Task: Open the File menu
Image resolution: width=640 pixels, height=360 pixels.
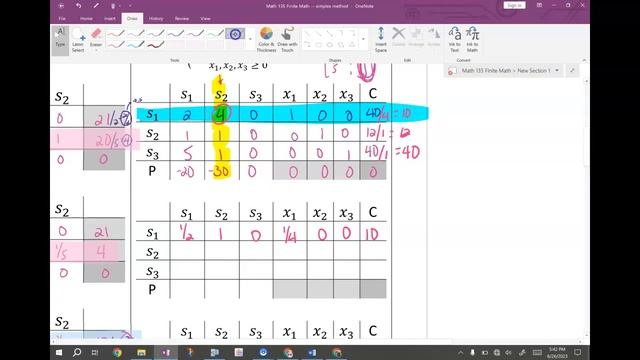Action: (x=62, y=18)
